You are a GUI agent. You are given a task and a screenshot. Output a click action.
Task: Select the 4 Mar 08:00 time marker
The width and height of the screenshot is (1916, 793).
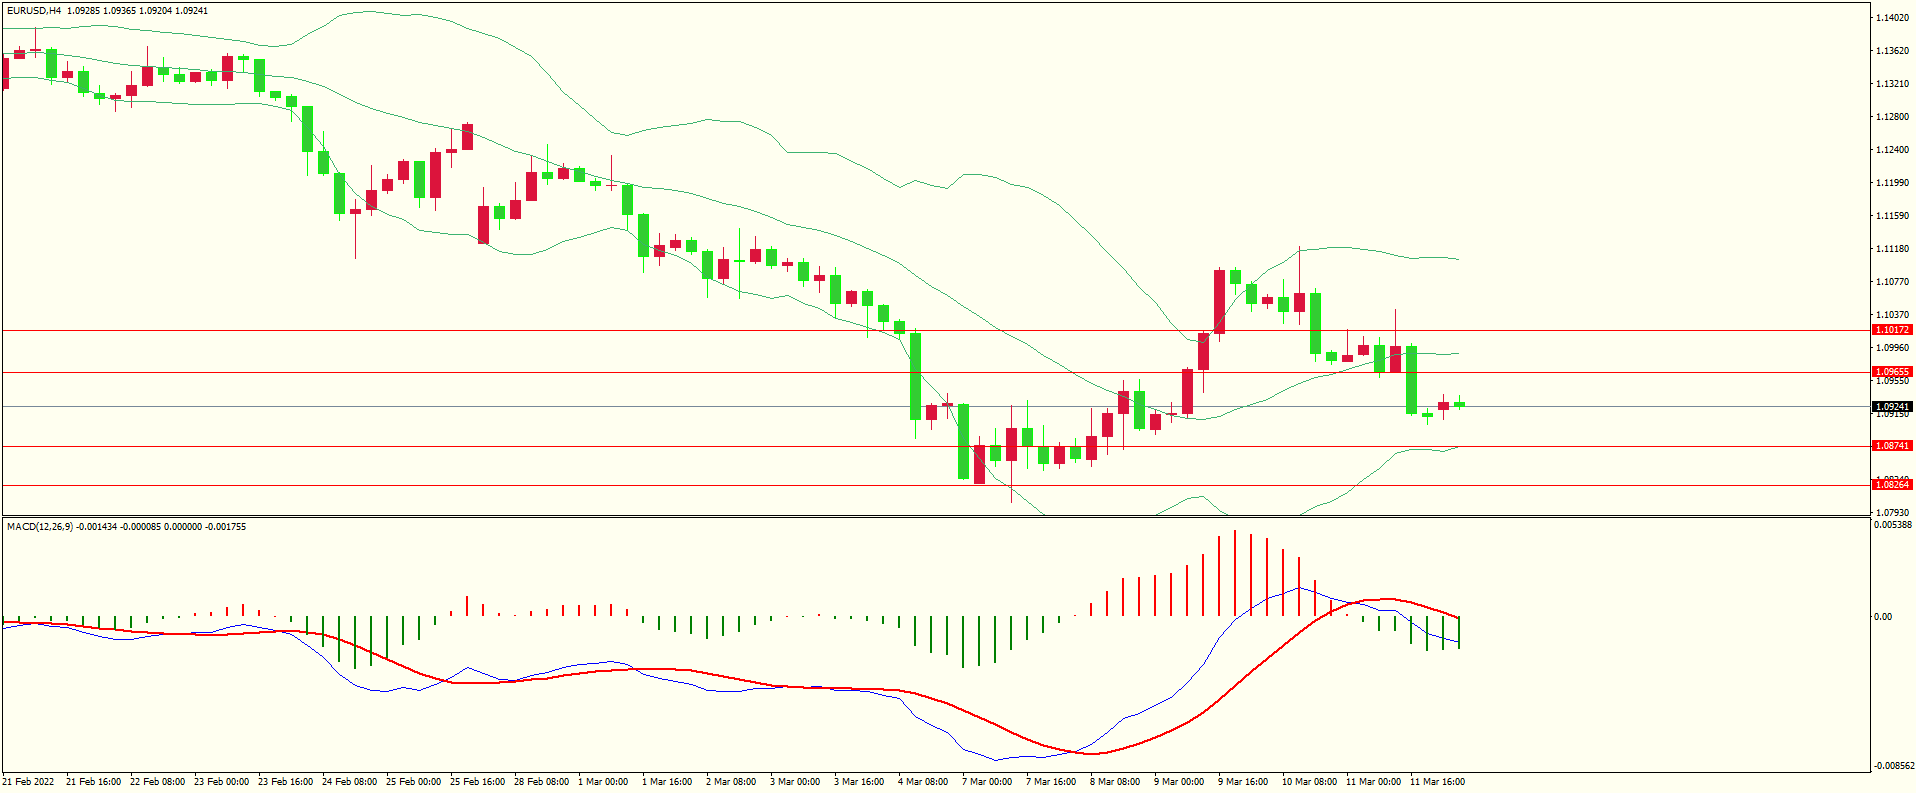pos(922,782)
